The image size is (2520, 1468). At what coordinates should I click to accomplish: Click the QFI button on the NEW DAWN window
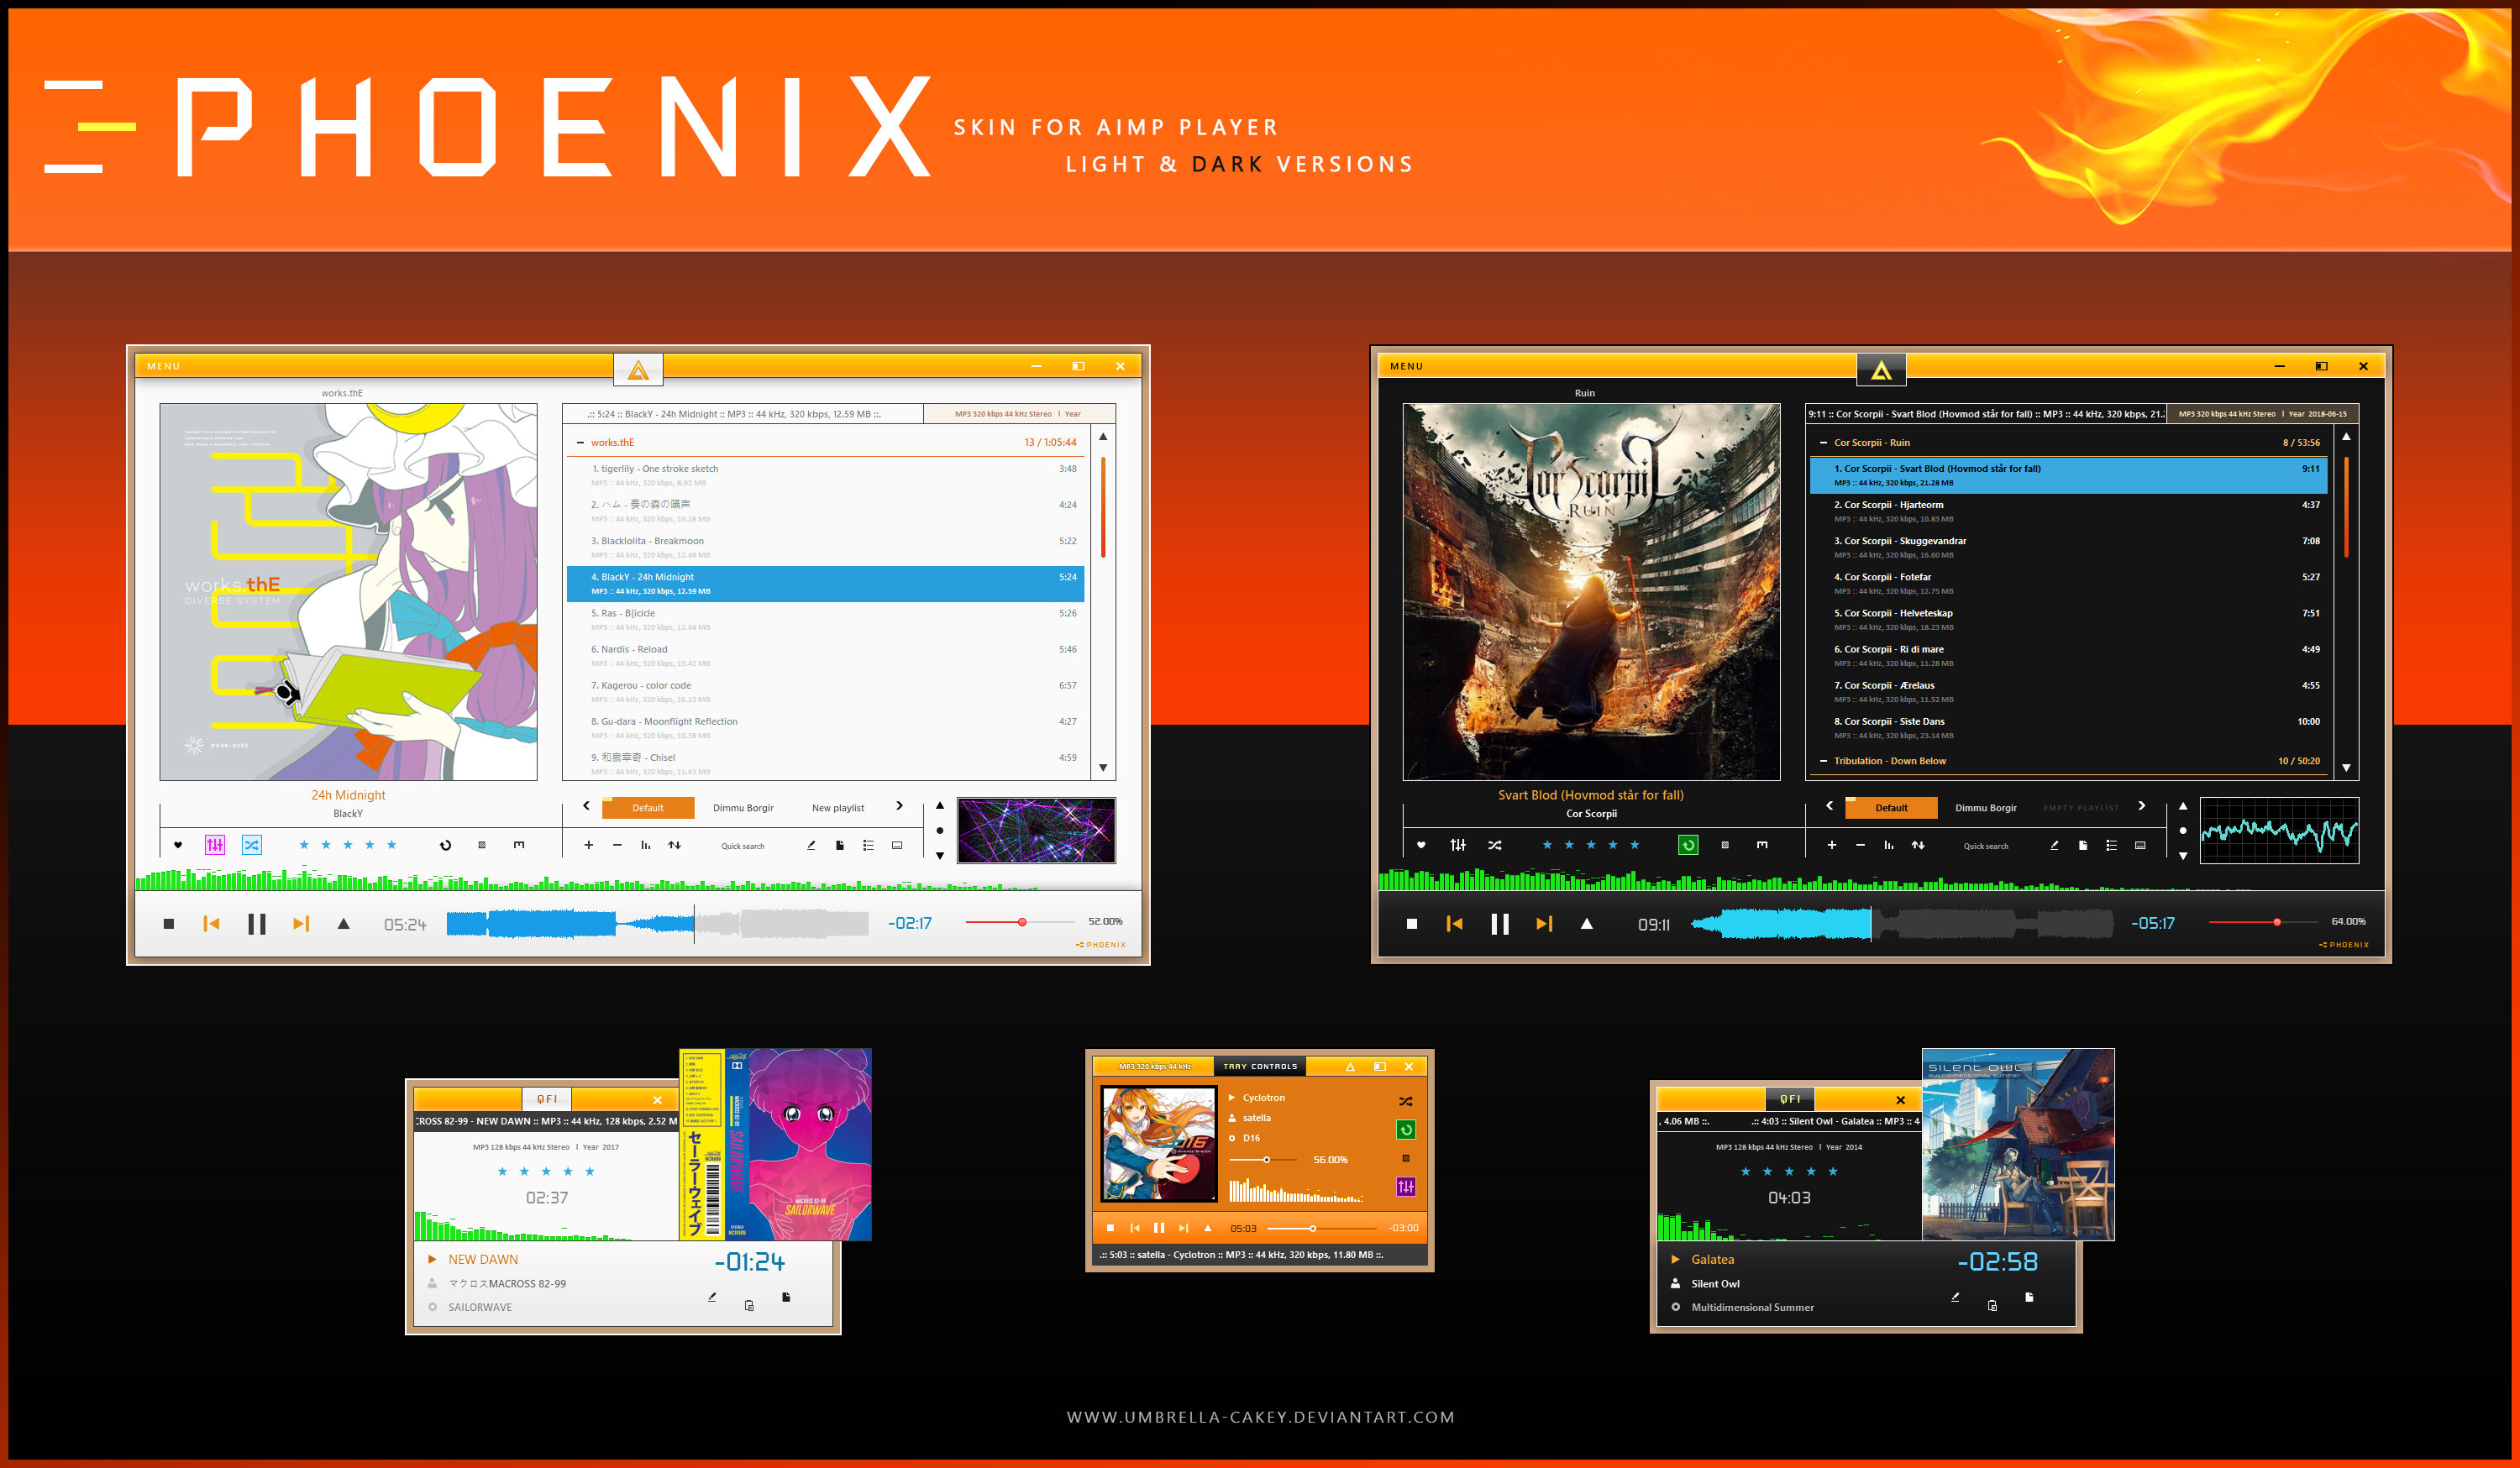(x=547, y=1100)
